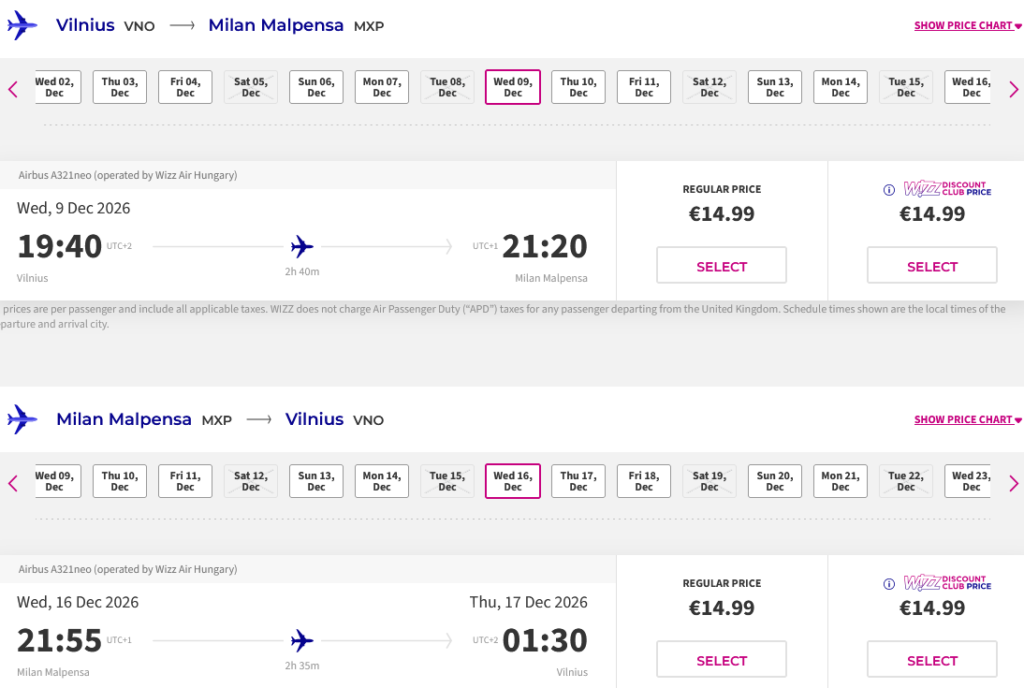Expand outbound Show Price Chart
Viewport: 1024px width, 688px height.
pos(968,25)
